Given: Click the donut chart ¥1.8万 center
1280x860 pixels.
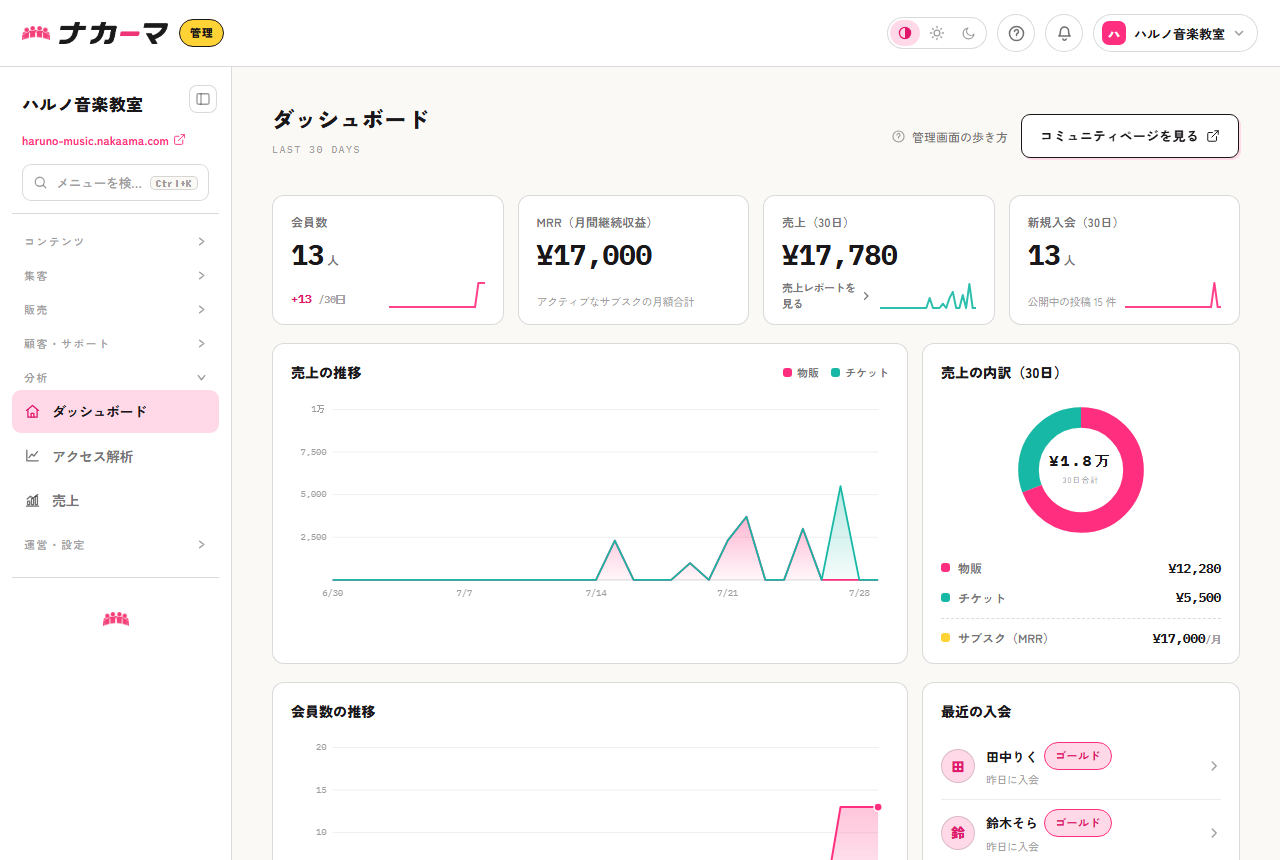Looking at the screenshot, I should [x=1080, y=468].
